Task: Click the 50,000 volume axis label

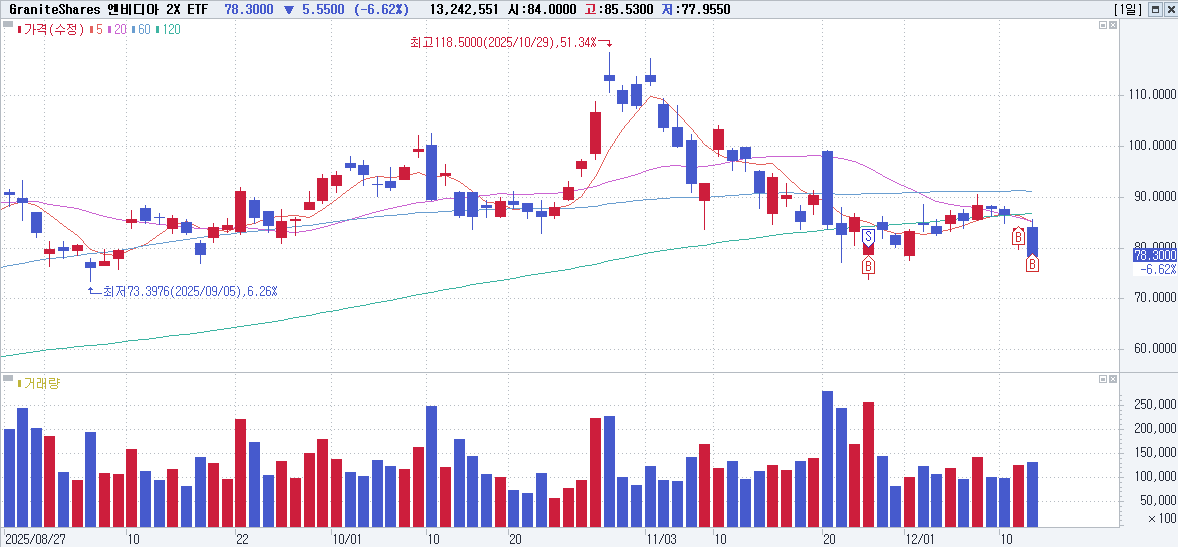Action: coord(1156,500)
